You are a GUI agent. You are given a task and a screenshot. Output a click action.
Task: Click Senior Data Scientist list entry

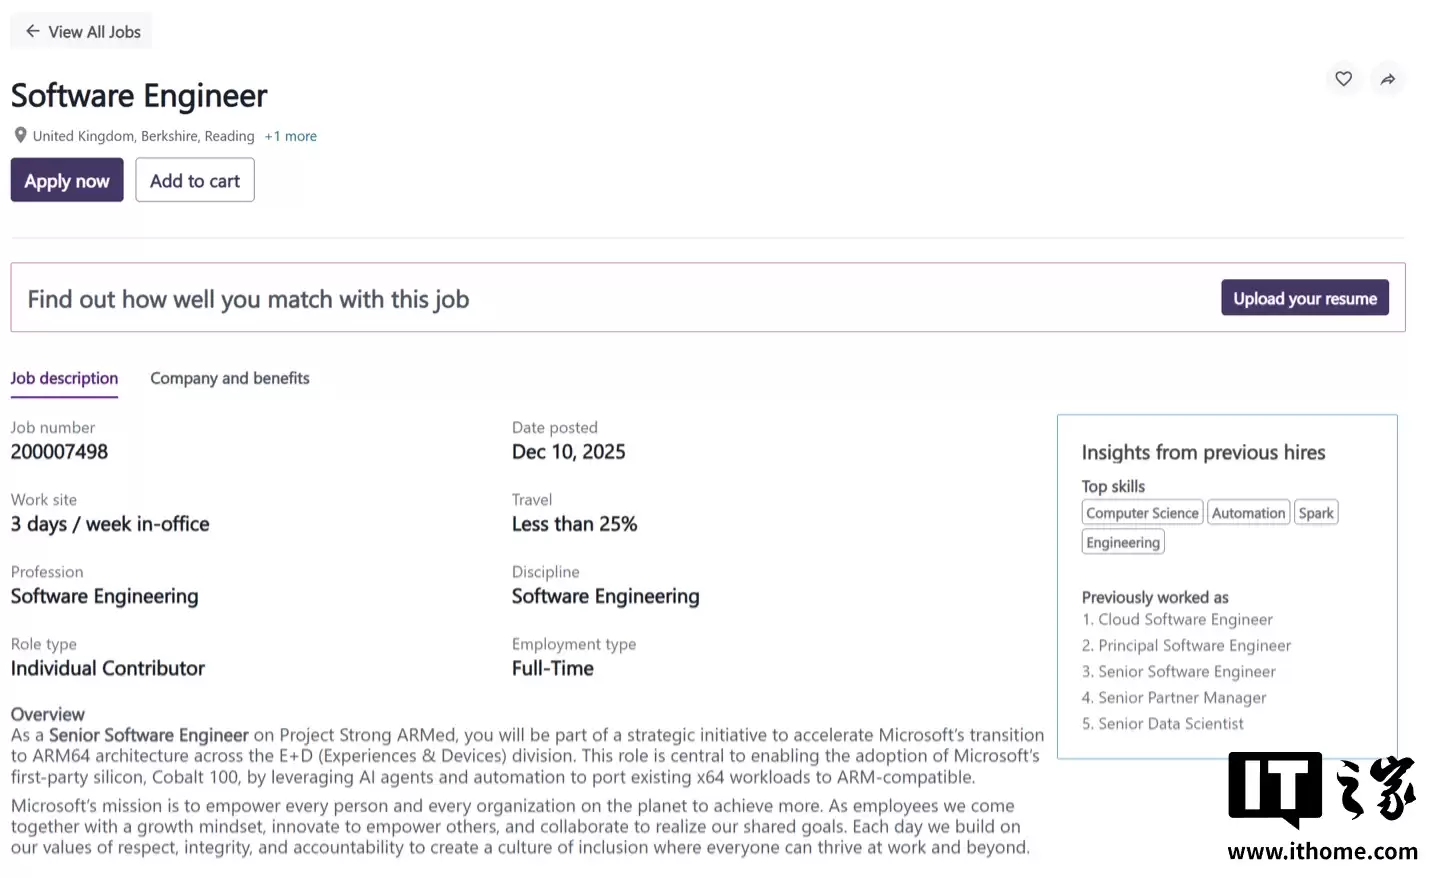pos(1170,724)
